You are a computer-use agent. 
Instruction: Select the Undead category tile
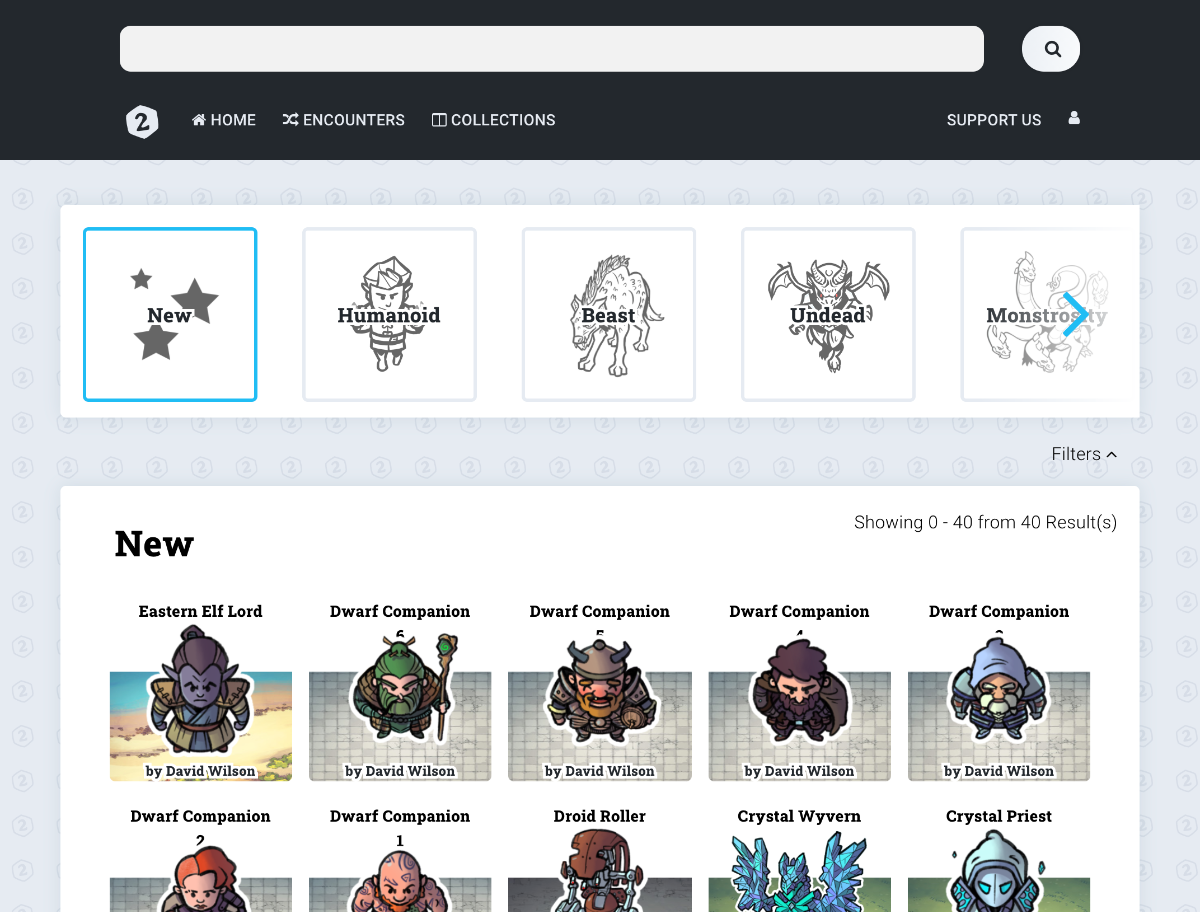coord(828,315)
